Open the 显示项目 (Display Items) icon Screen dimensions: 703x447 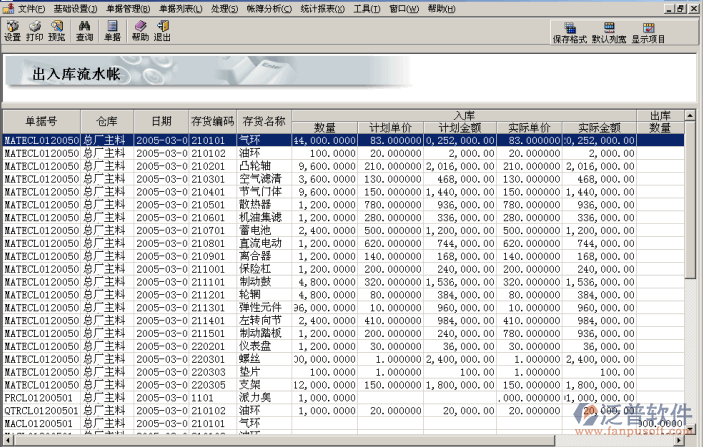point(648,33)
